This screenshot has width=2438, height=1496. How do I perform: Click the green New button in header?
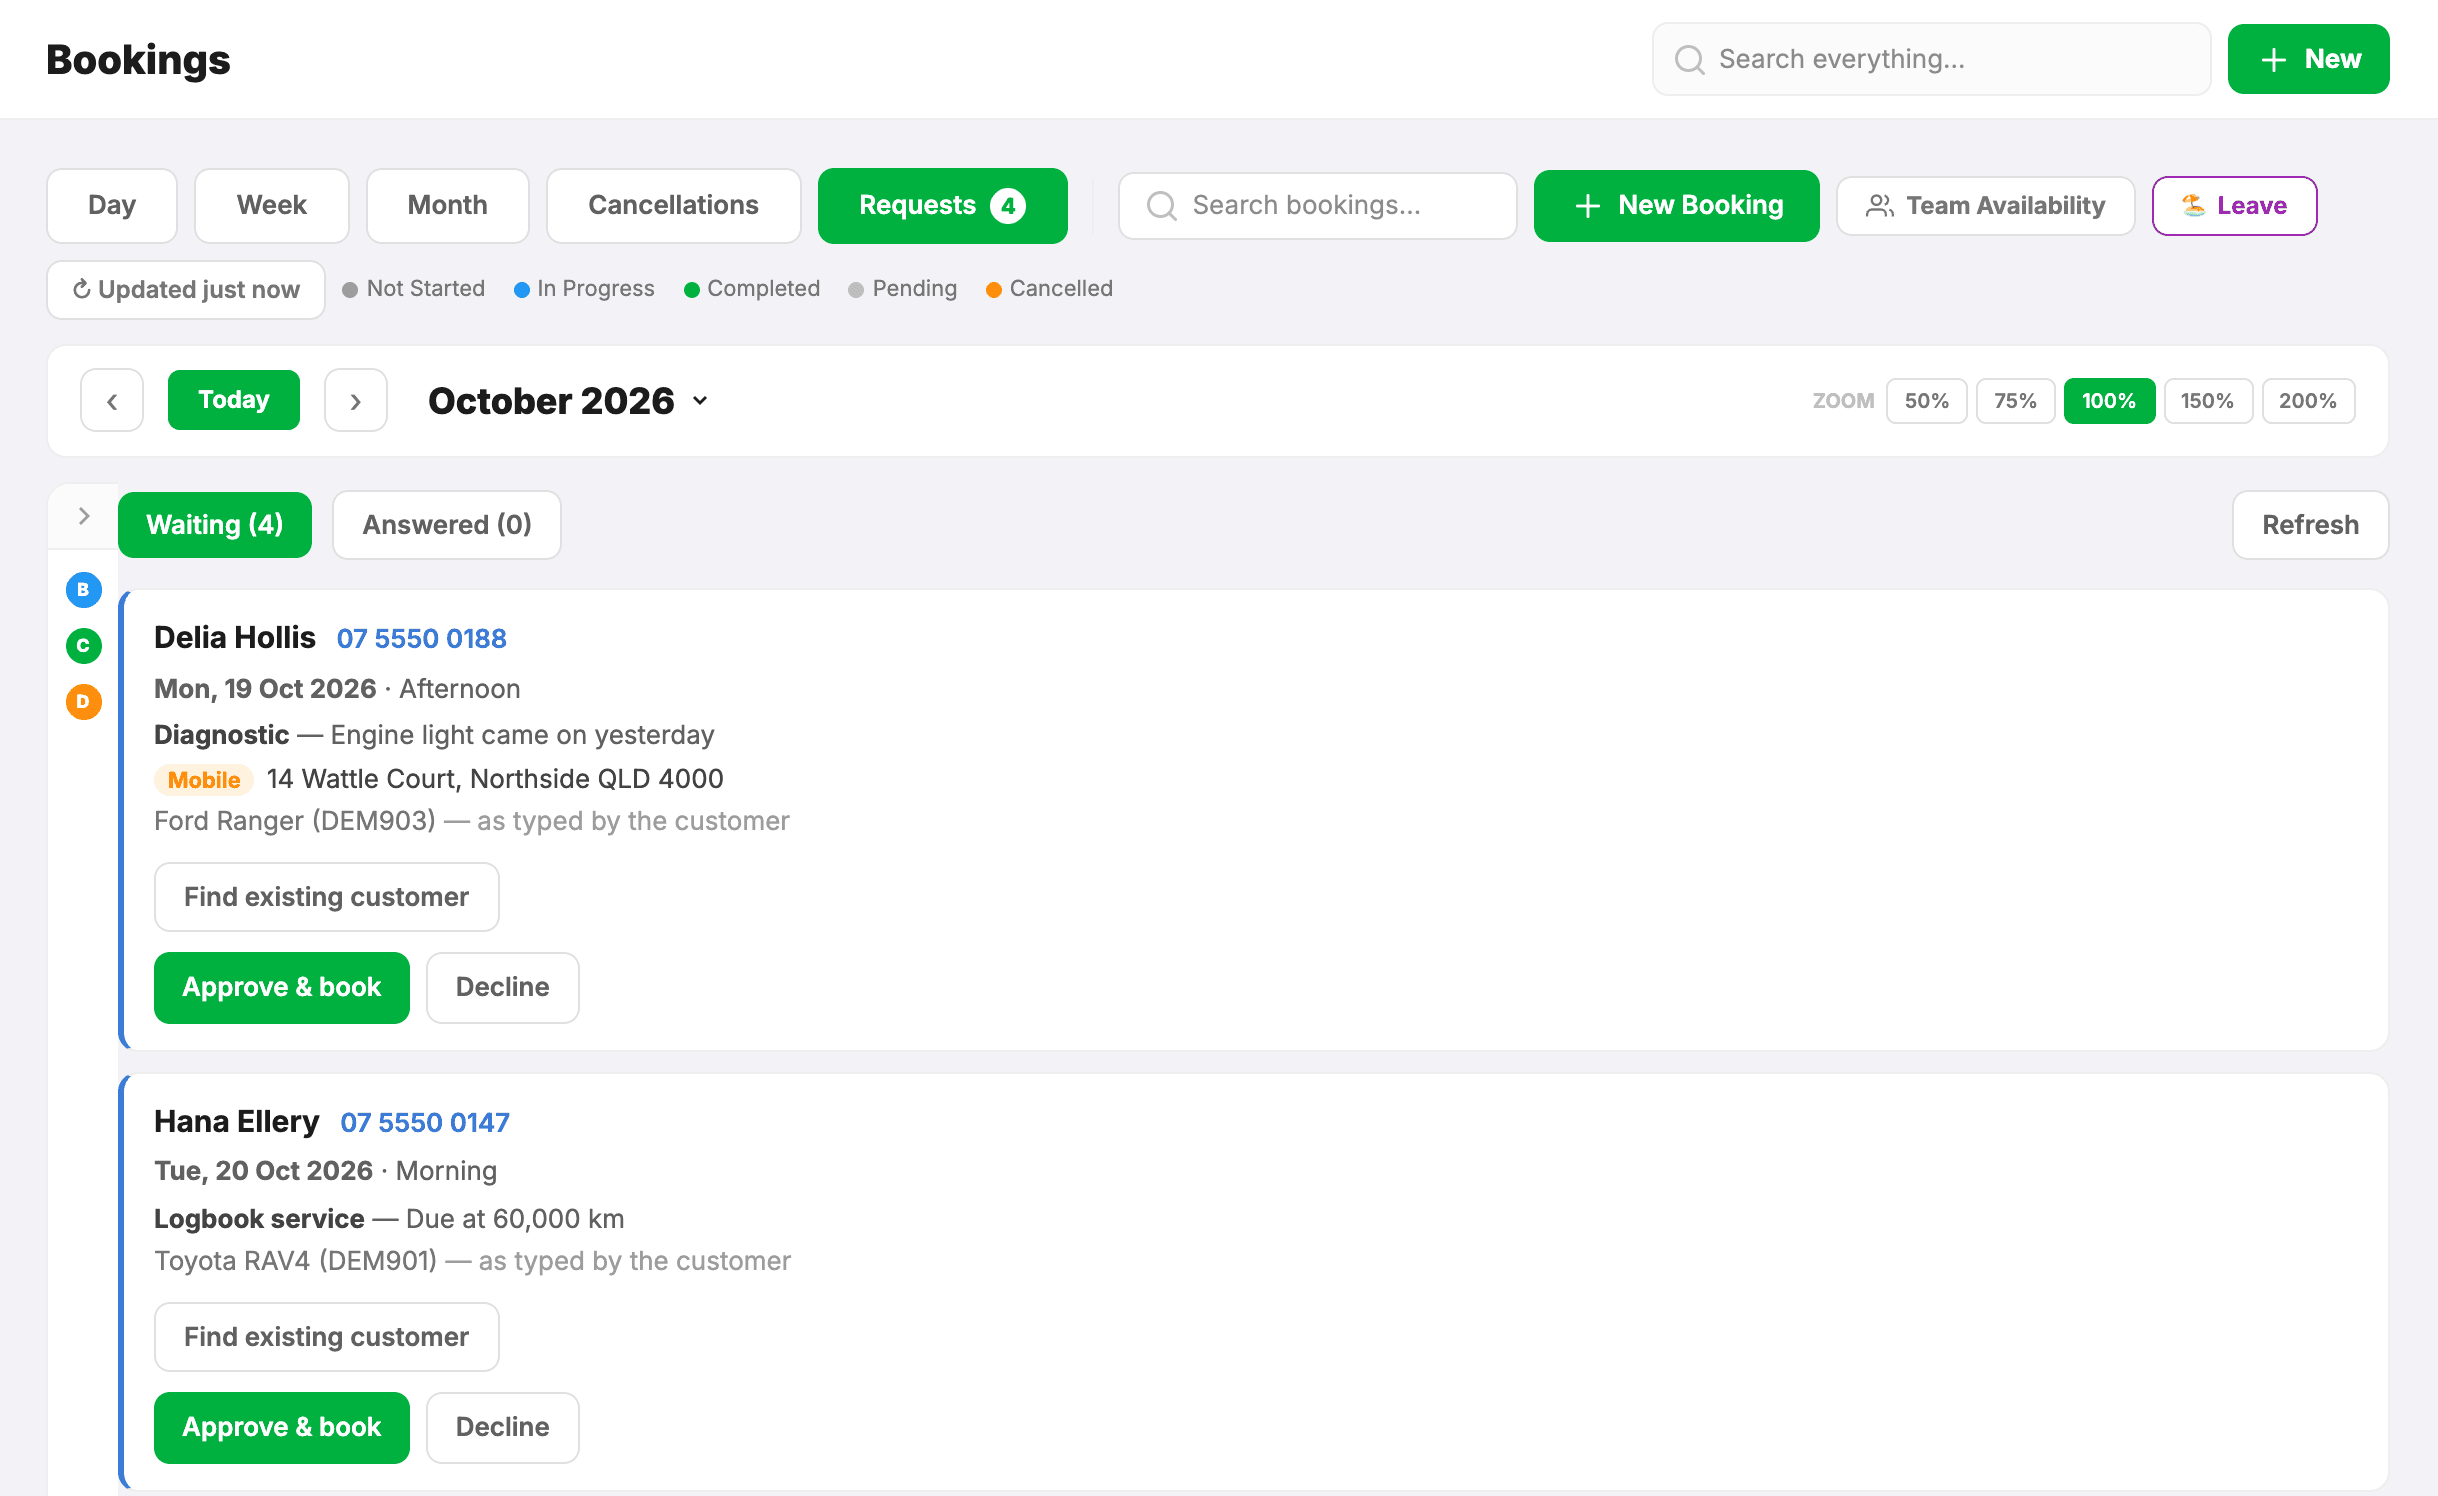click(x=2308, y=59)
